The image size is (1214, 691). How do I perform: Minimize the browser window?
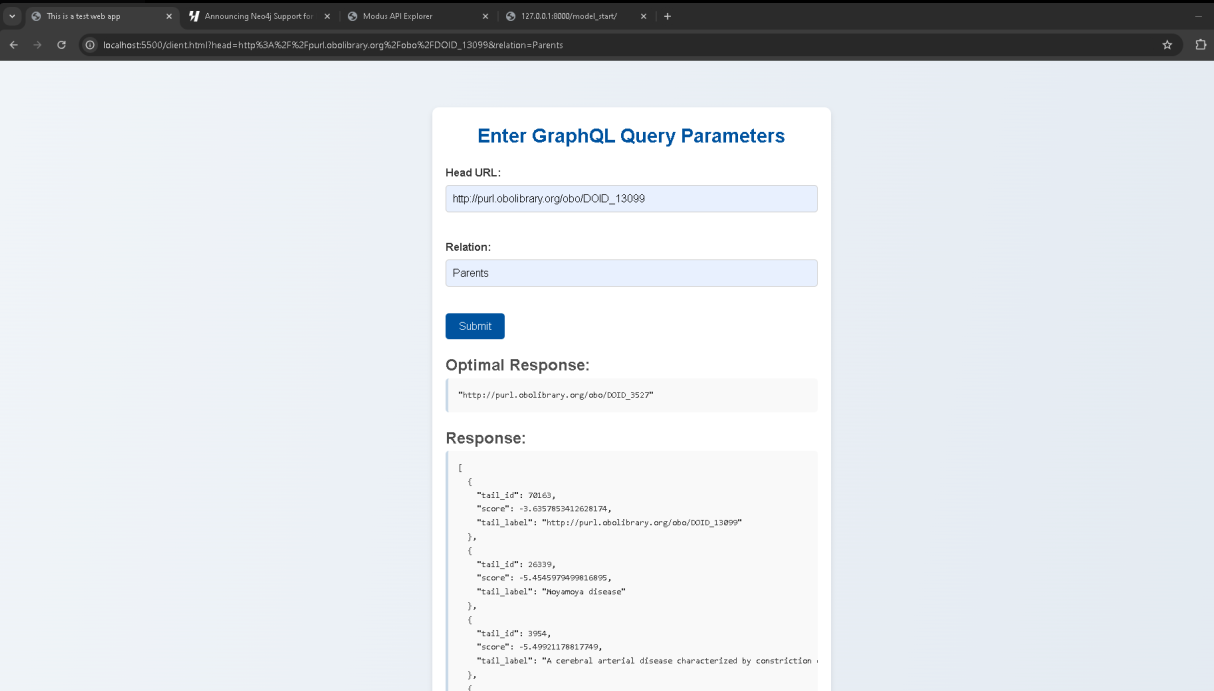1199,16
